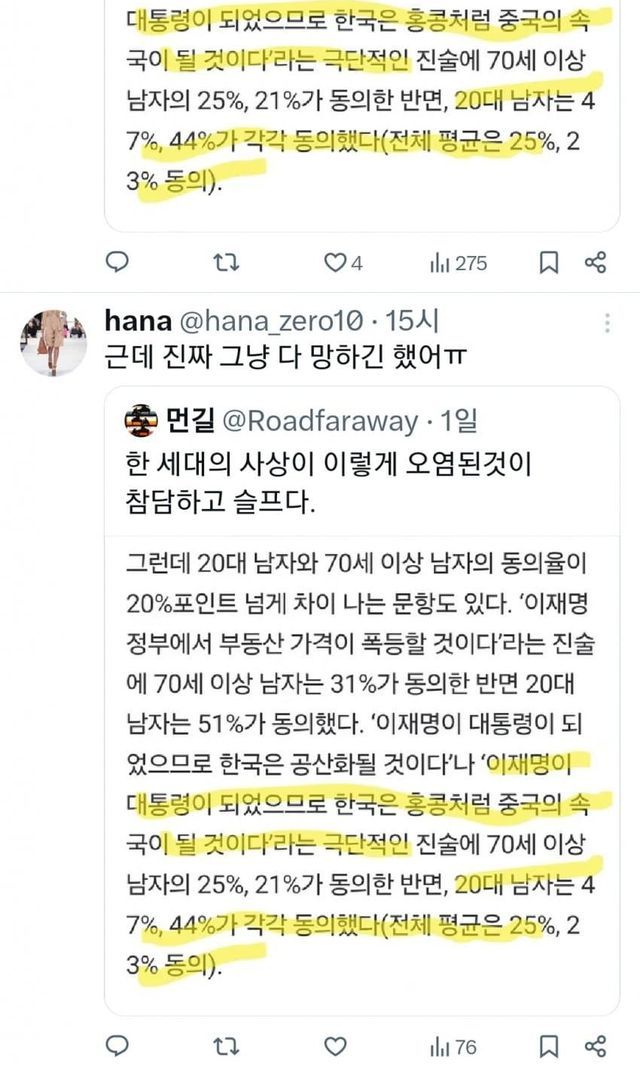Open the highlighted article excerpt image
640x1069 pixels.
361,767
